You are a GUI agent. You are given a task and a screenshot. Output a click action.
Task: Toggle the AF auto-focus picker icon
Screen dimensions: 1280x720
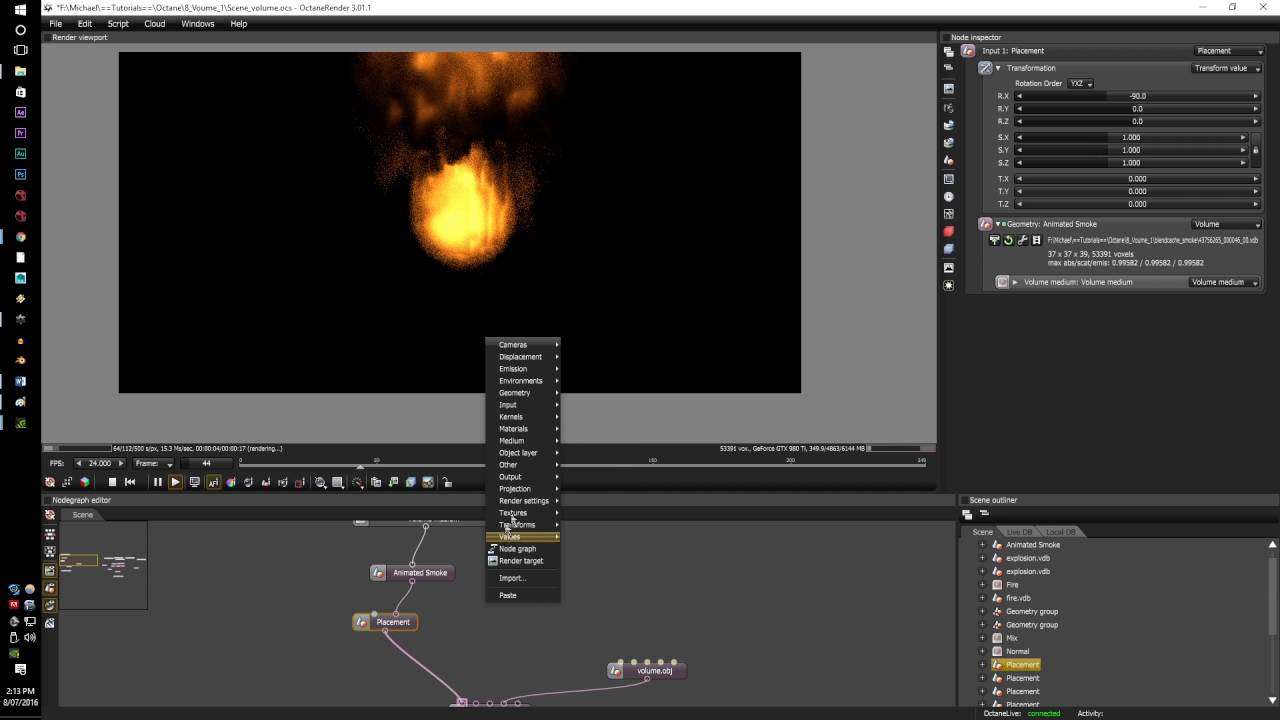[x=213, y=482]
